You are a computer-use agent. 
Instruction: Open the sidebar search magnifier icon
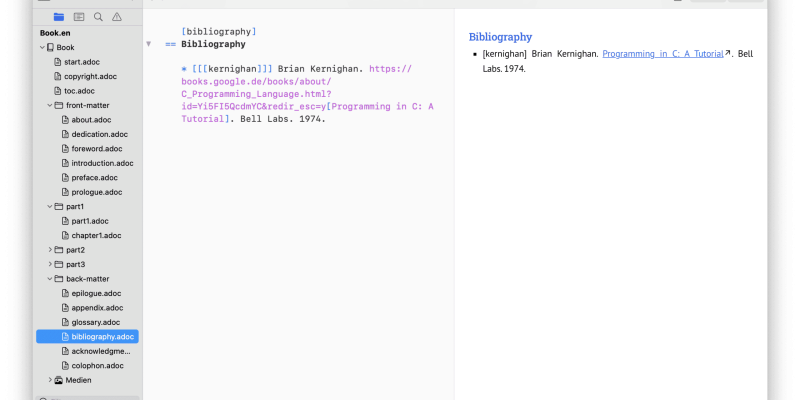tap(98, 17)
